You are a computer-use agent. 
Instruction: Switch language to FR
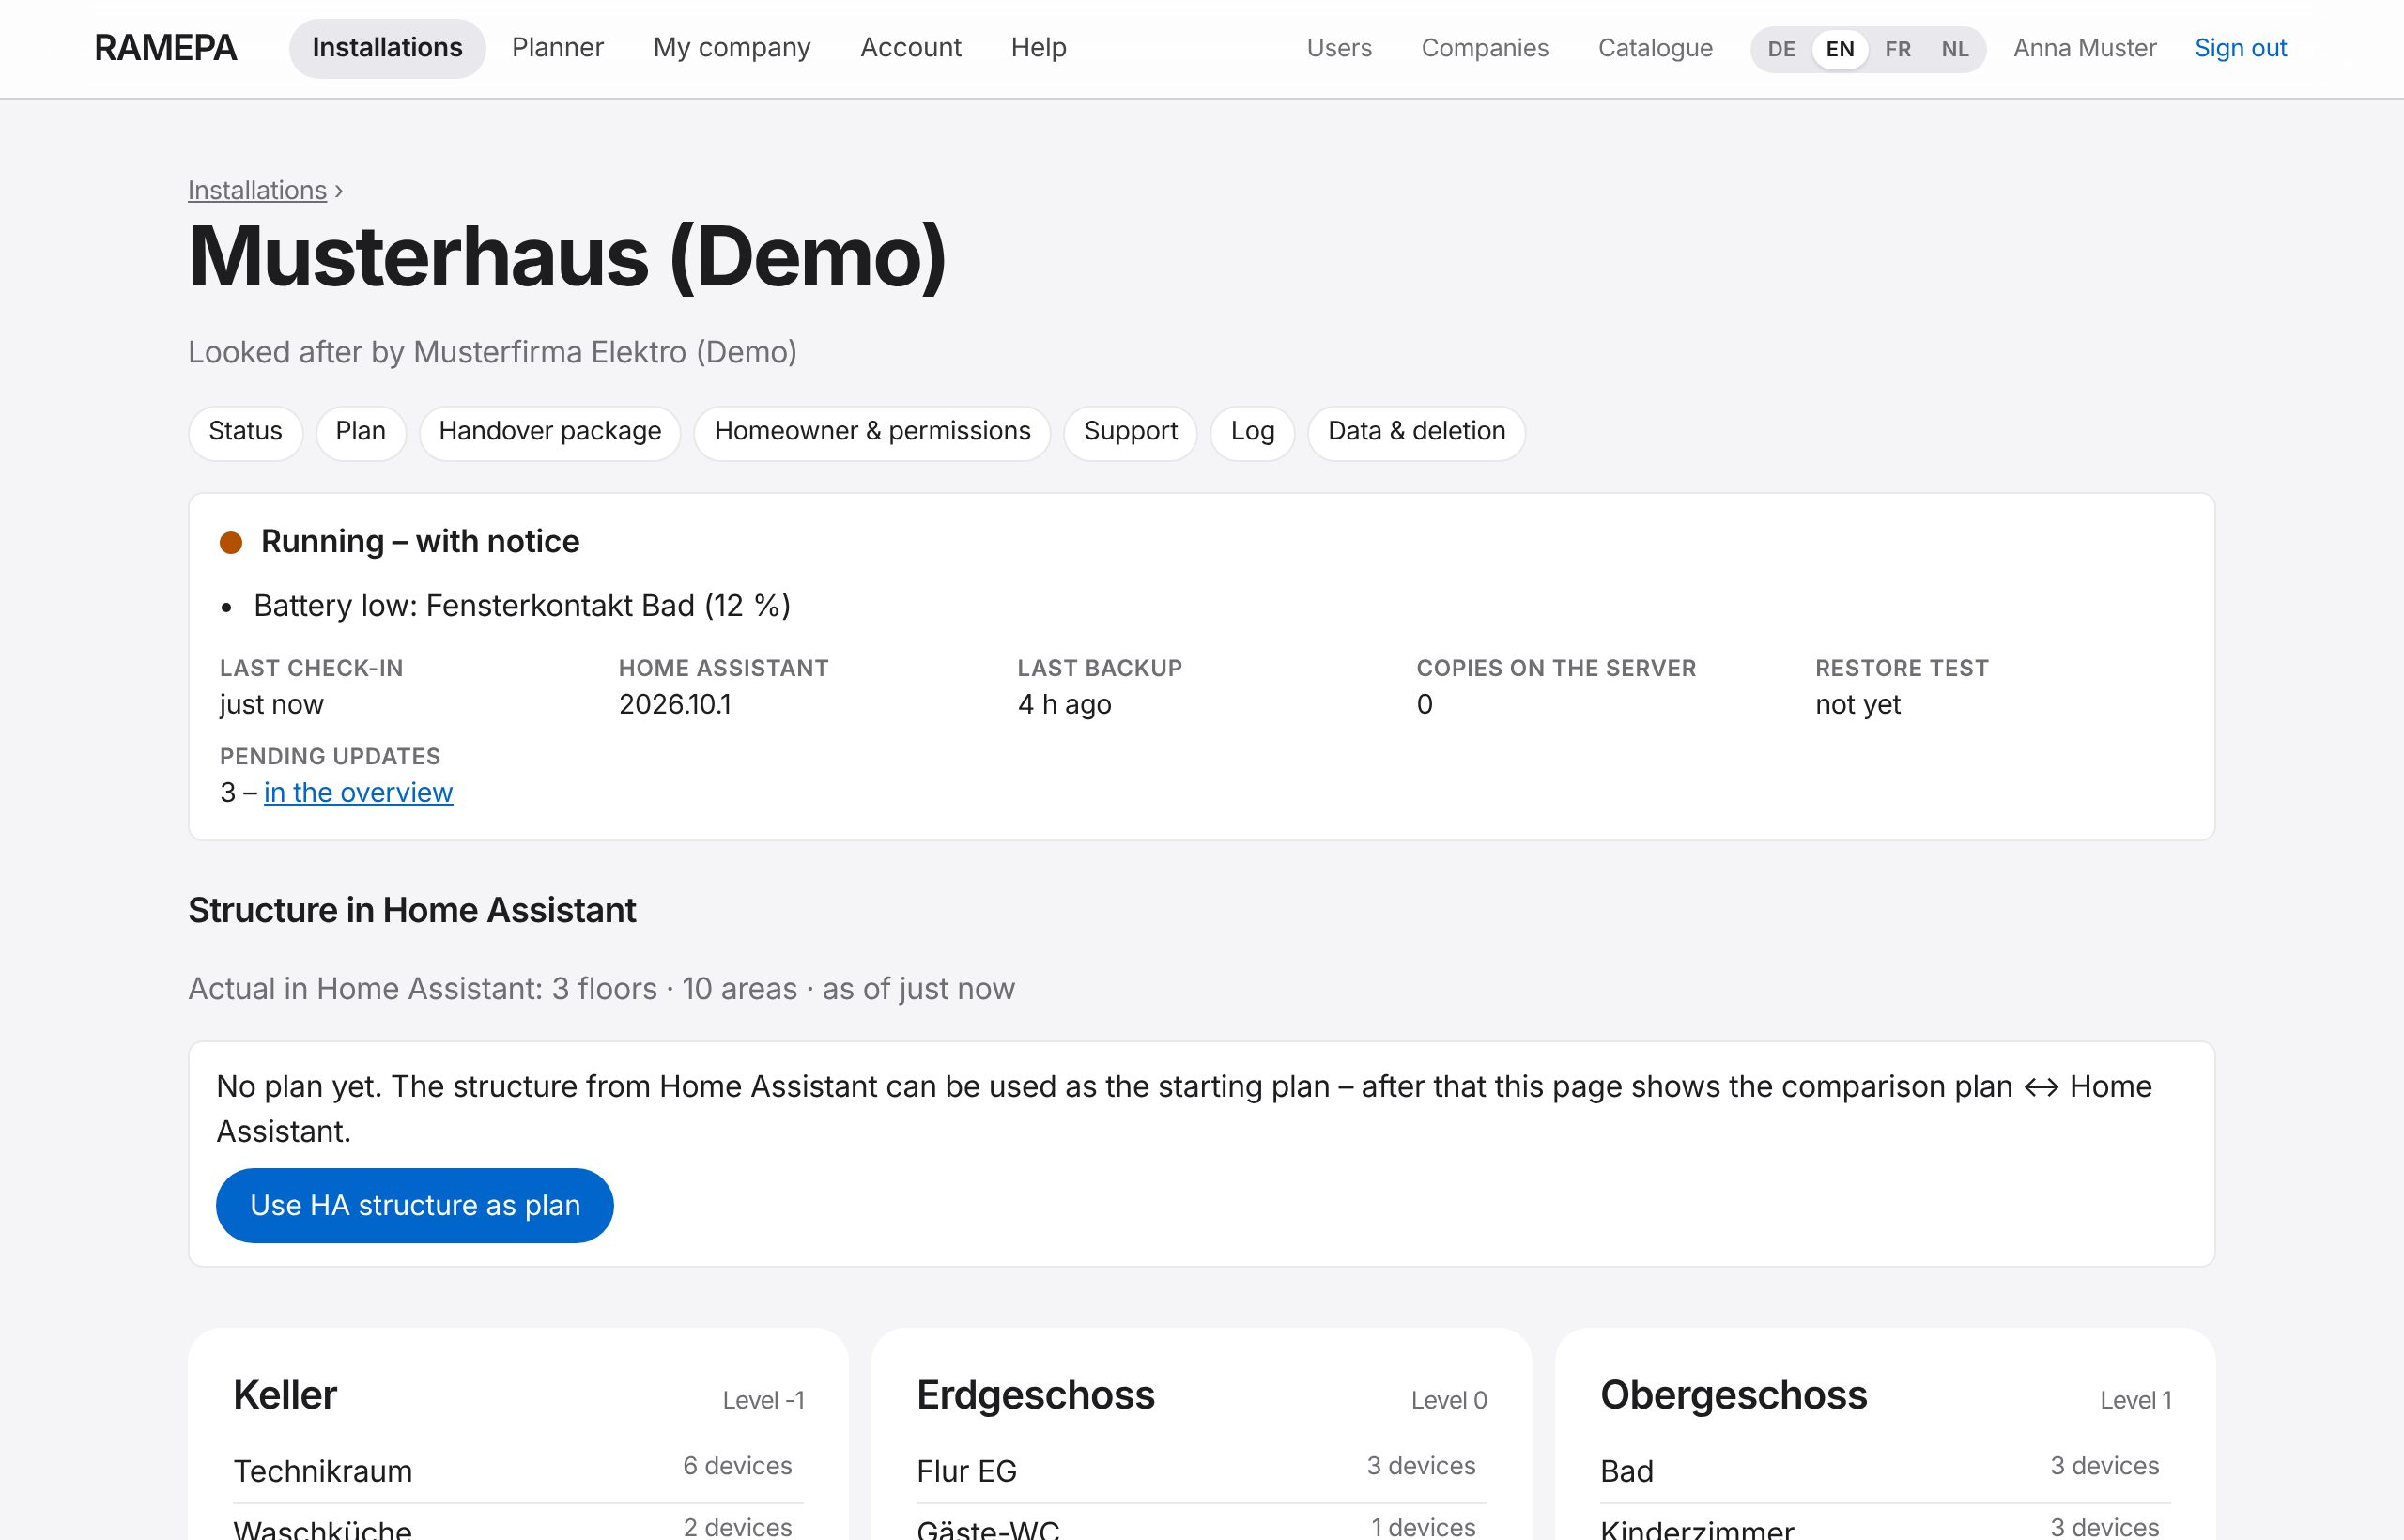1897,49
